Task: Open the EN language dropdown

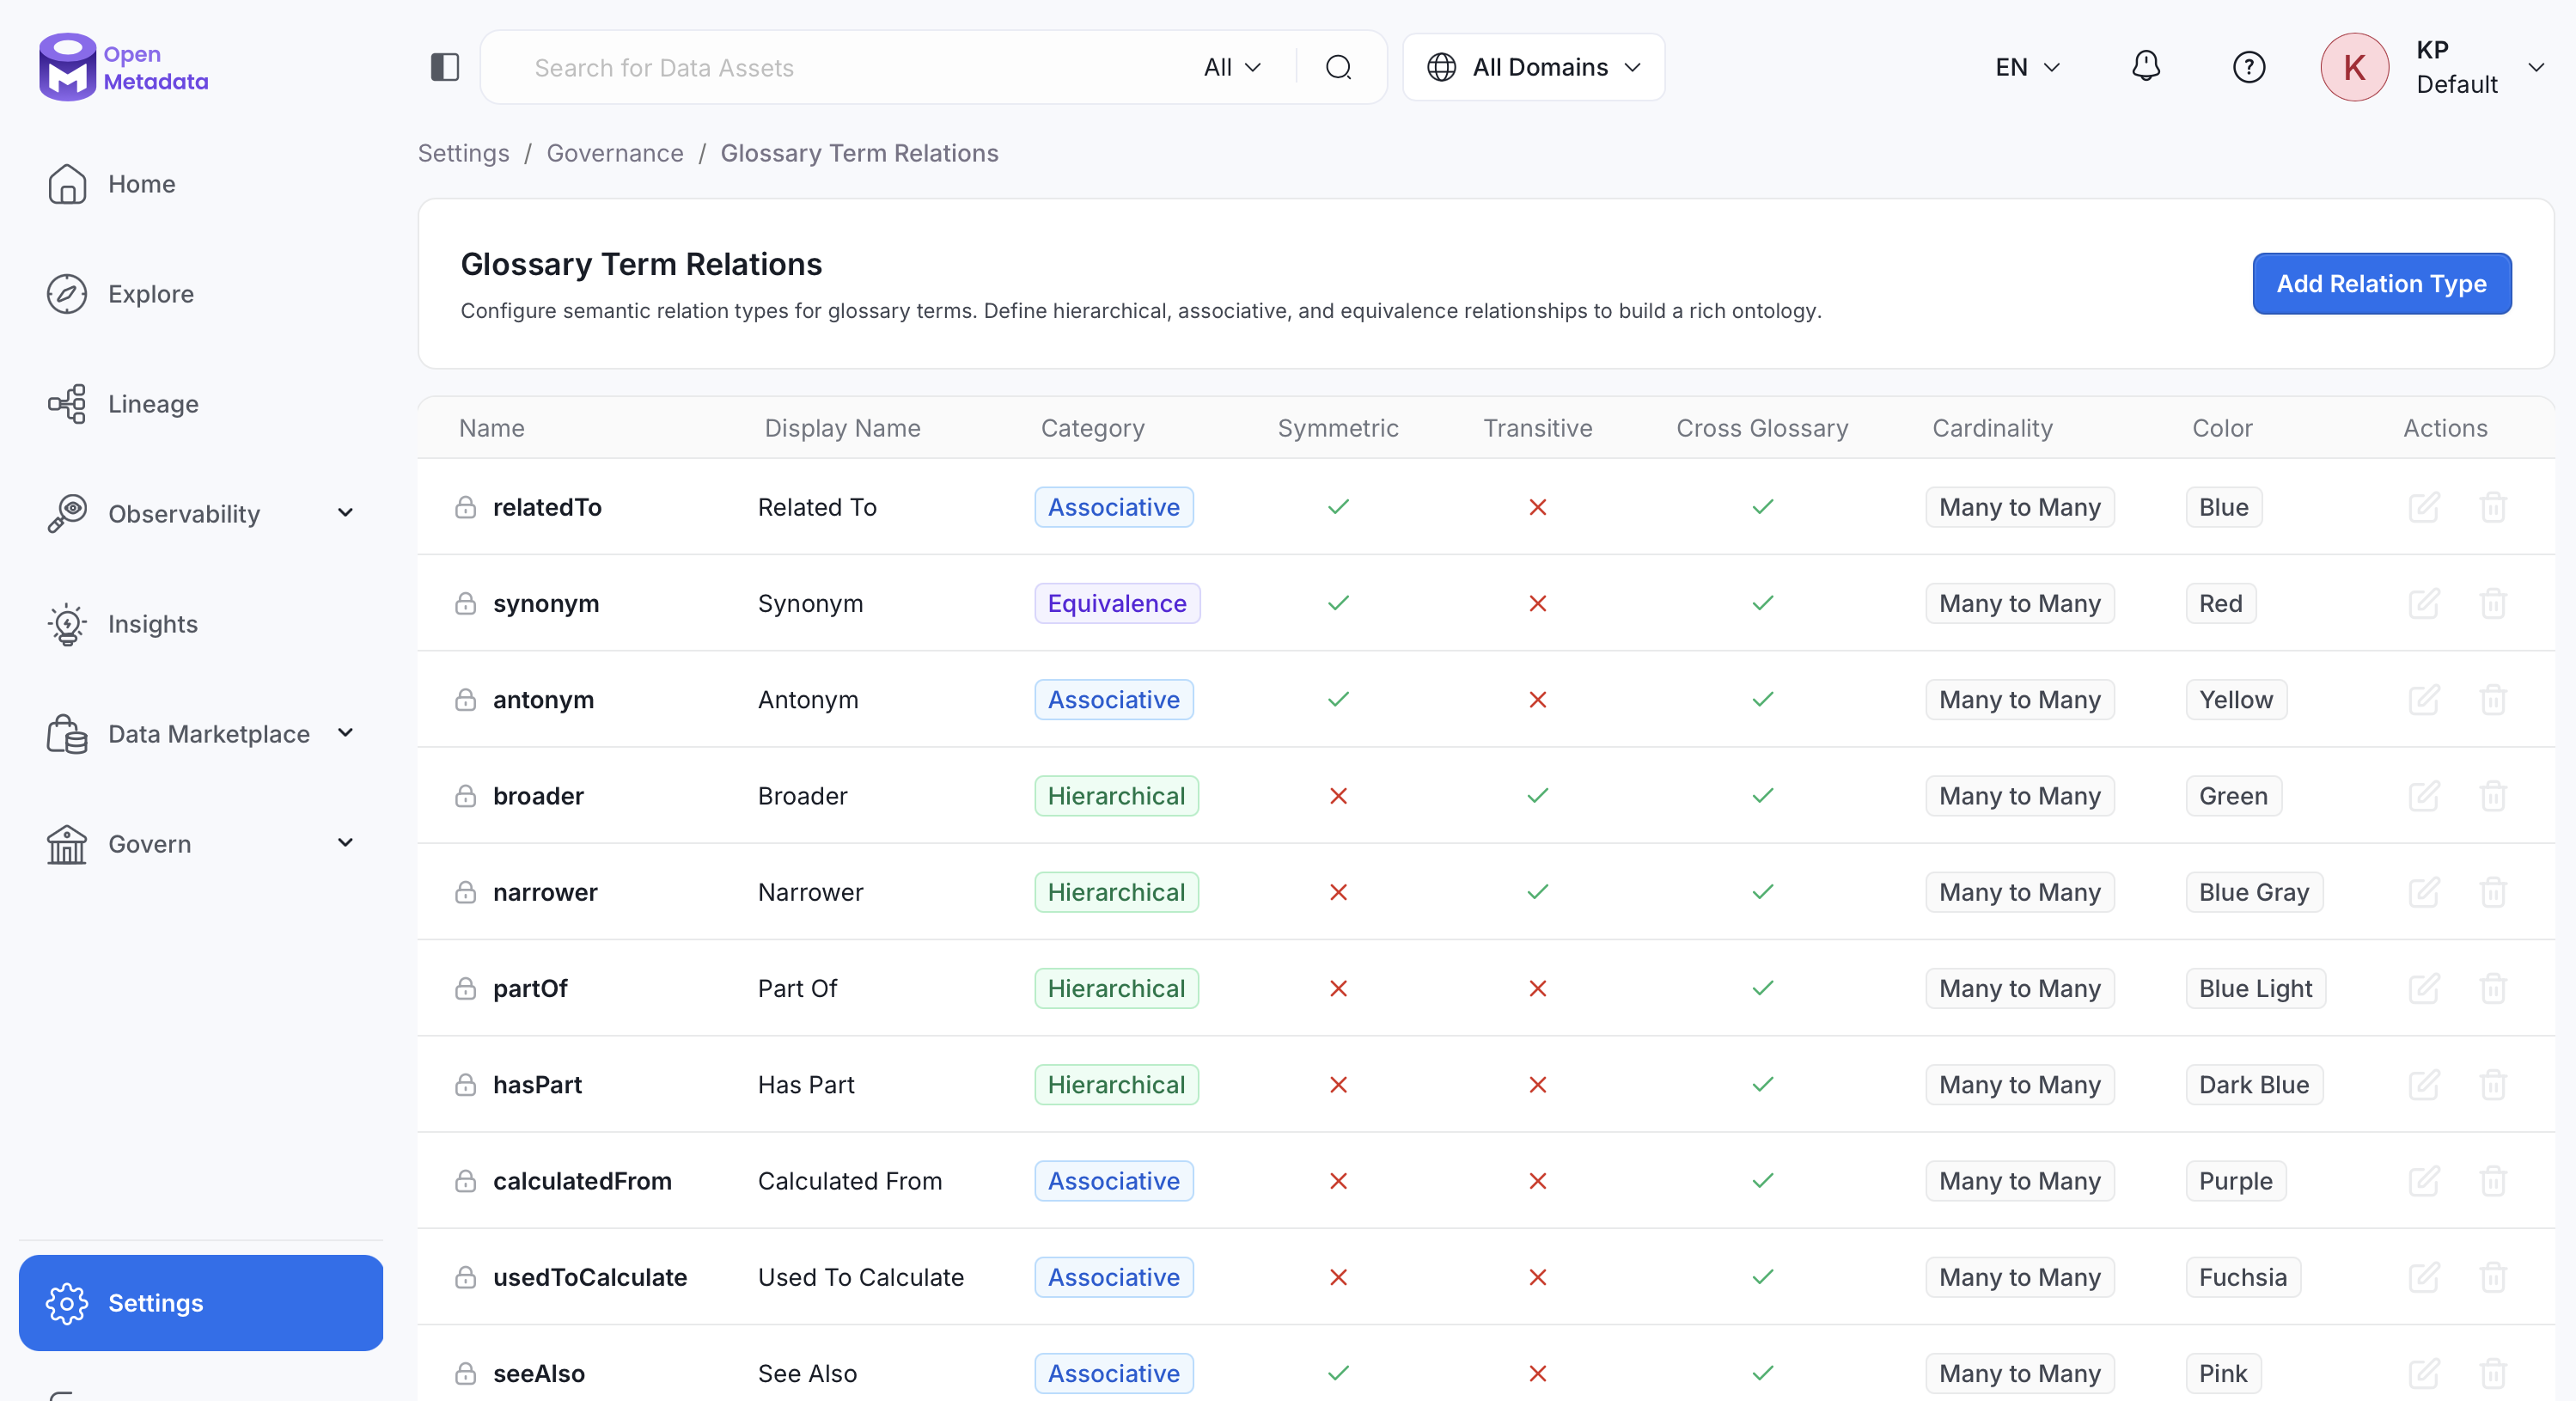Action: tap(2027, 67)
